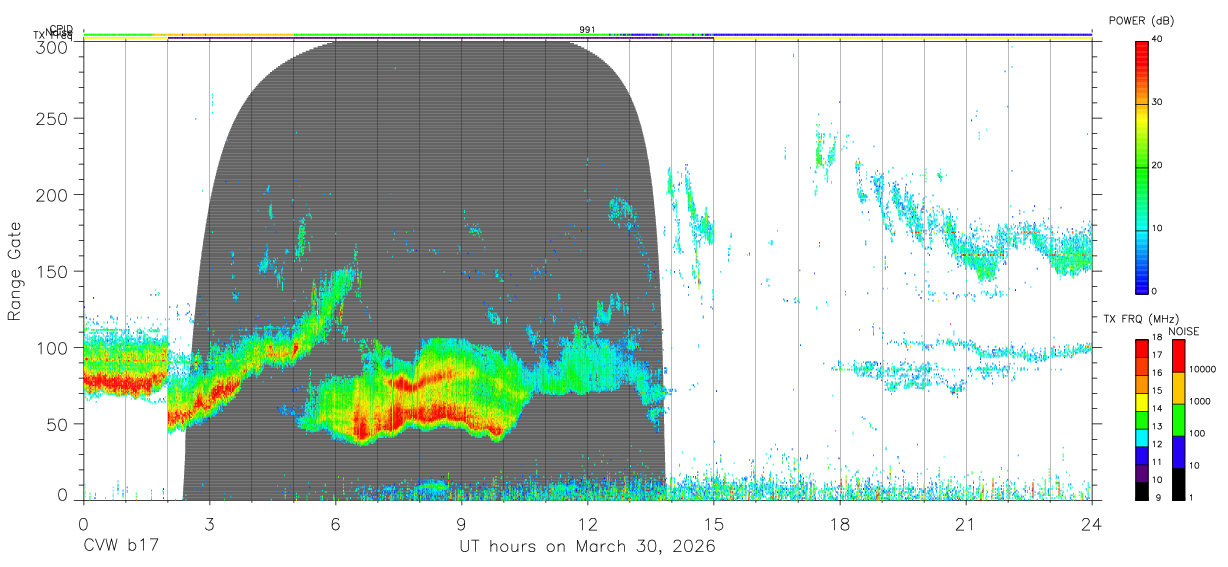Click the 6 UT hour tick label

point(335,524)
